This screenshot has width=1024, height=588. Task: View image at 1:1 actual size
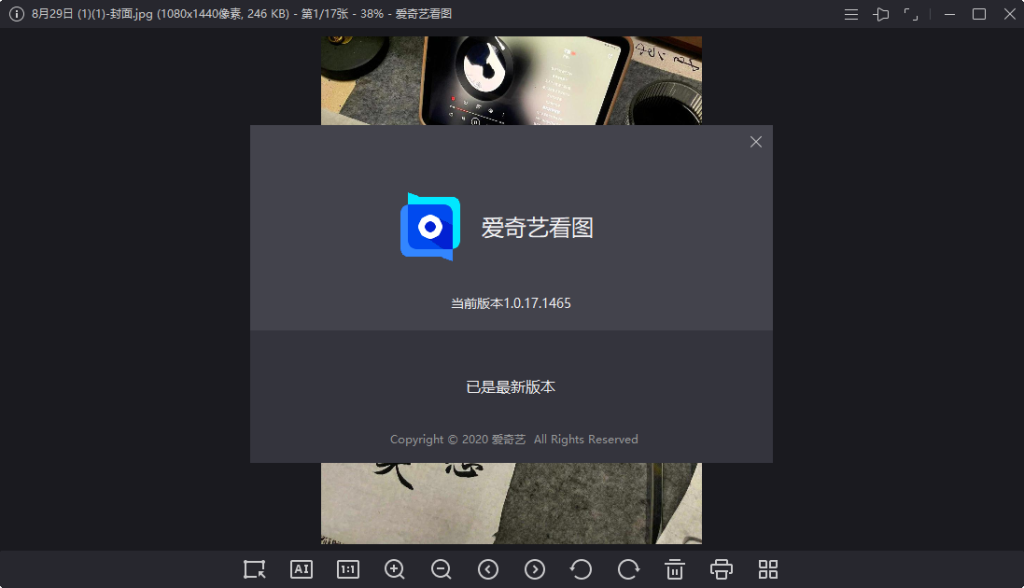[x=348, y=569]
